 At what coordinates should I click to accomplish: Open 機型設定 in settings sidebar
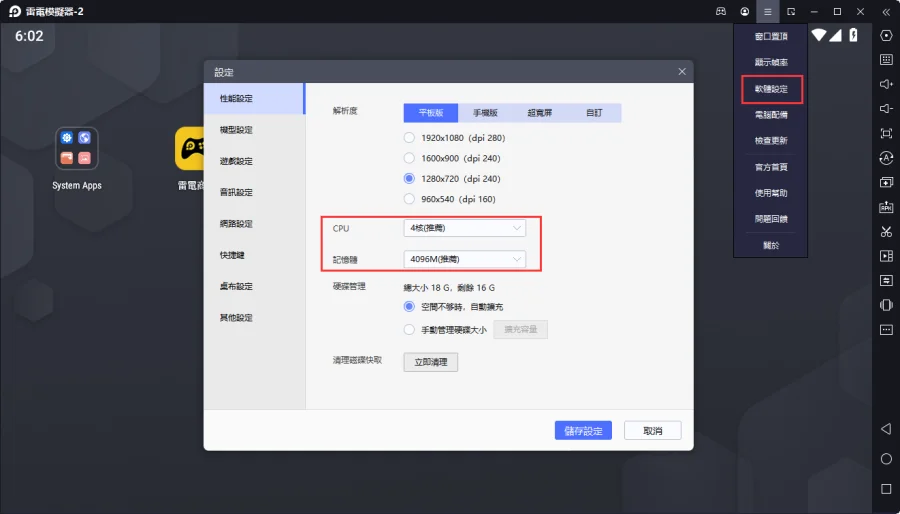pyautogui.click(x=254, y=130)
